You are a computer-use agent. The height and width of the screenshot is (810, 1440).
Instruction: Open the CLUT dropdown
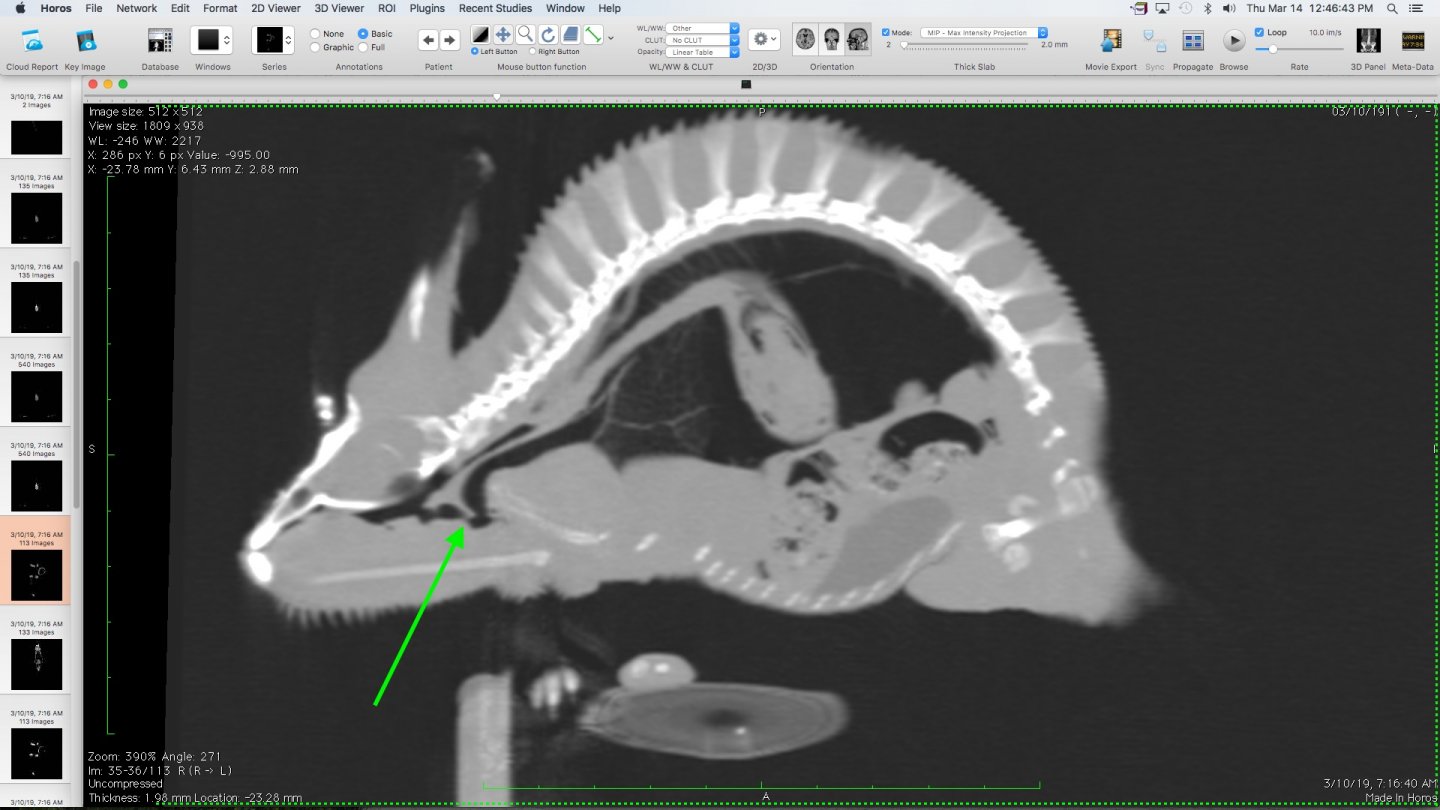704,40
